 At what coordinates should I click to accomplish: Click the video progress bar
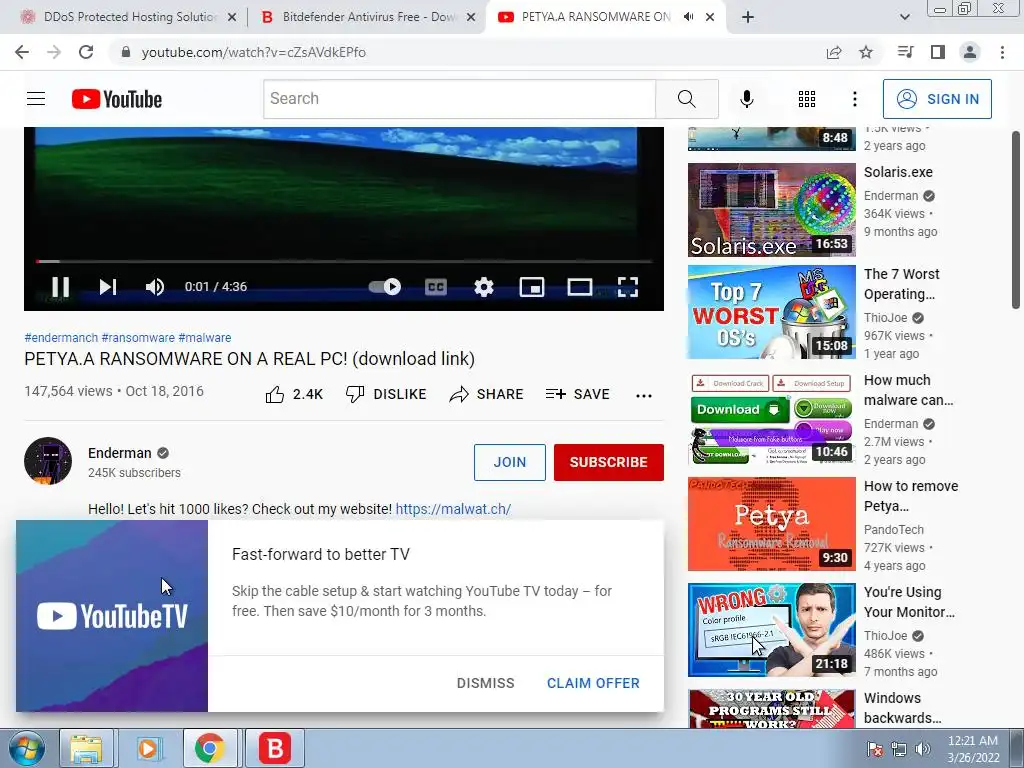pyautogui.click(x=344, y=261)
